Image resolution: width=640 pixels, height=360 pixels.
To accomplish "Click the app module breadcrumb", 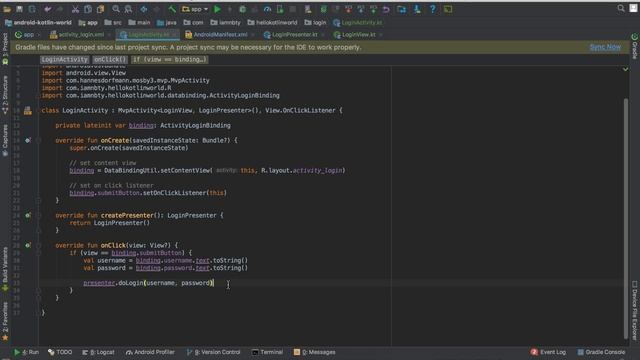I will point(88,22).
